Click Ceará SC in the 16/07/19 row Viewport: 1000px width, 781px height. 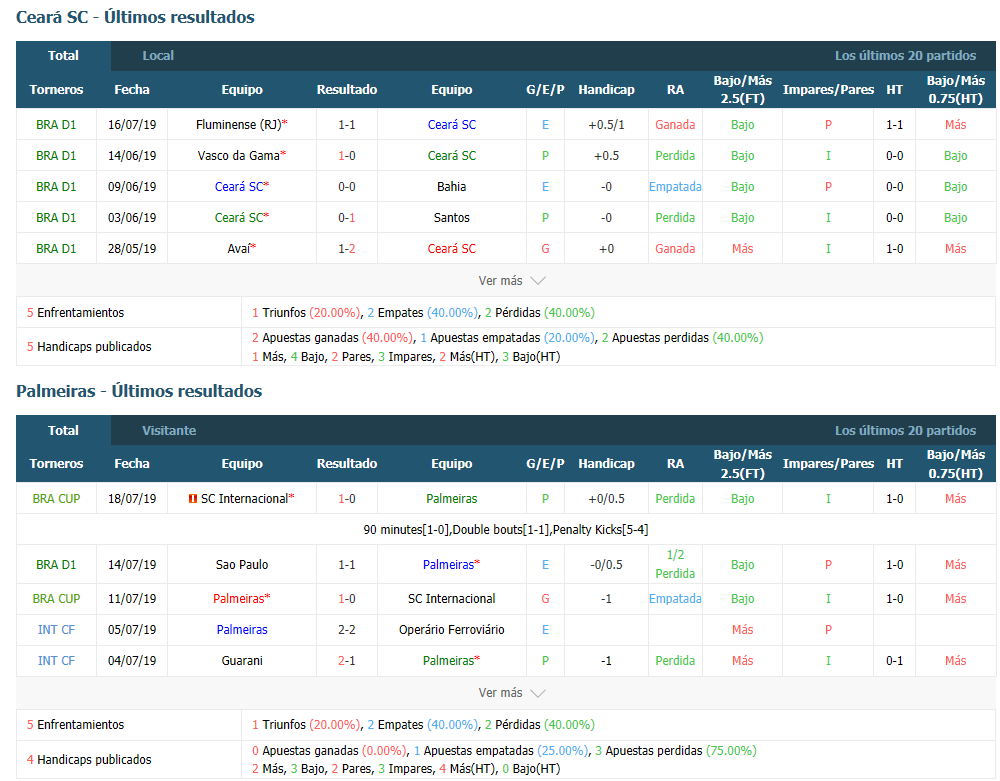pyautogui.click(x=452, y=124)
